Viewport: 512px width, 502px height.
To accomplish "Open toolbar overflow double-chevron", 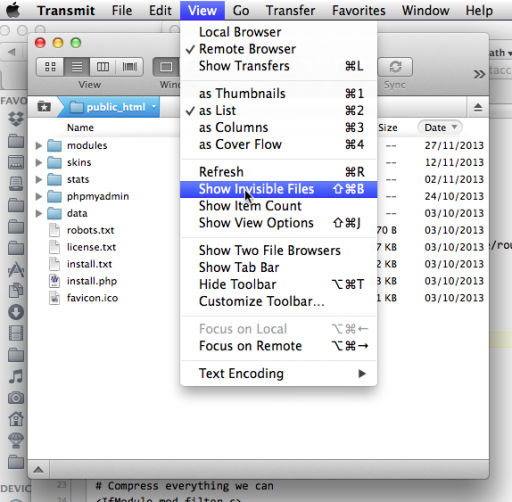I will pos(479,74).
